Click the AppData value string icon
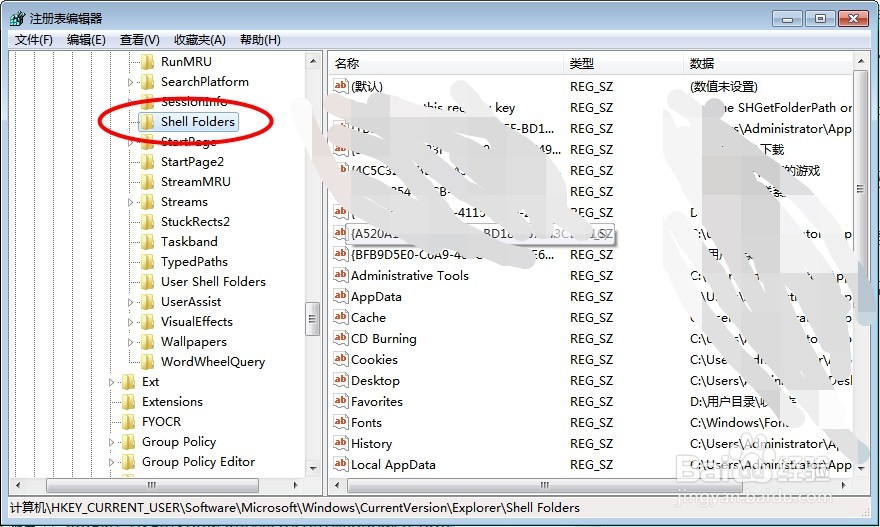 click(x=341, y=296)
